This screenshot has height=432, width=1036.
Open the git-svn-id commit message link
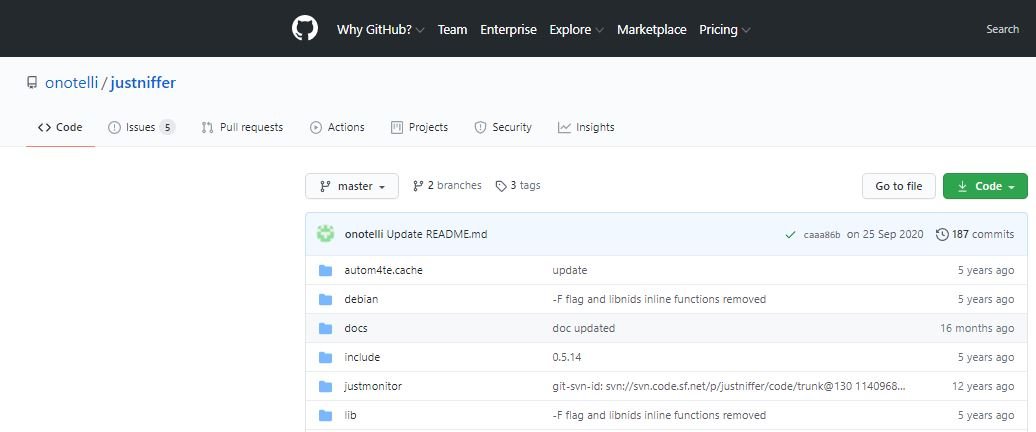tap(729, 386)
